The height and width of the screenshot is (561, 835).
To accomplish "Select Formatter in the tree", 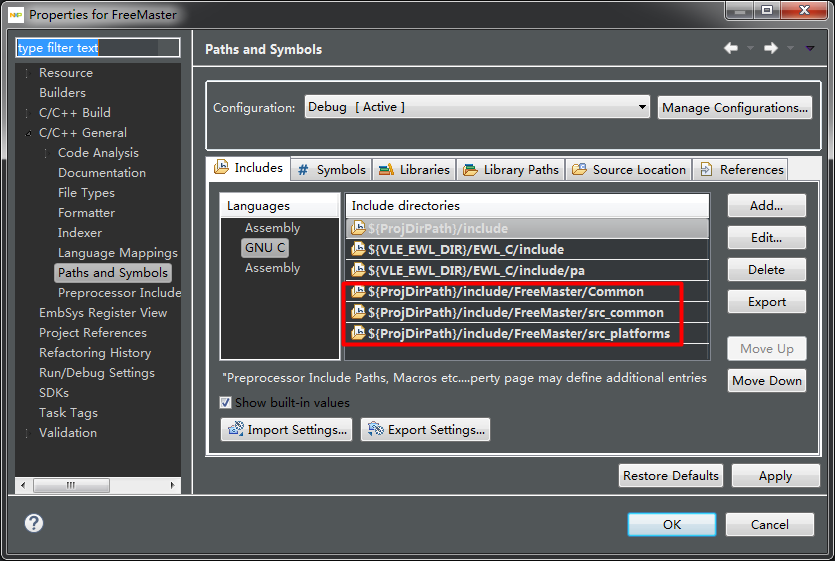I will click(x=86, y=213).
